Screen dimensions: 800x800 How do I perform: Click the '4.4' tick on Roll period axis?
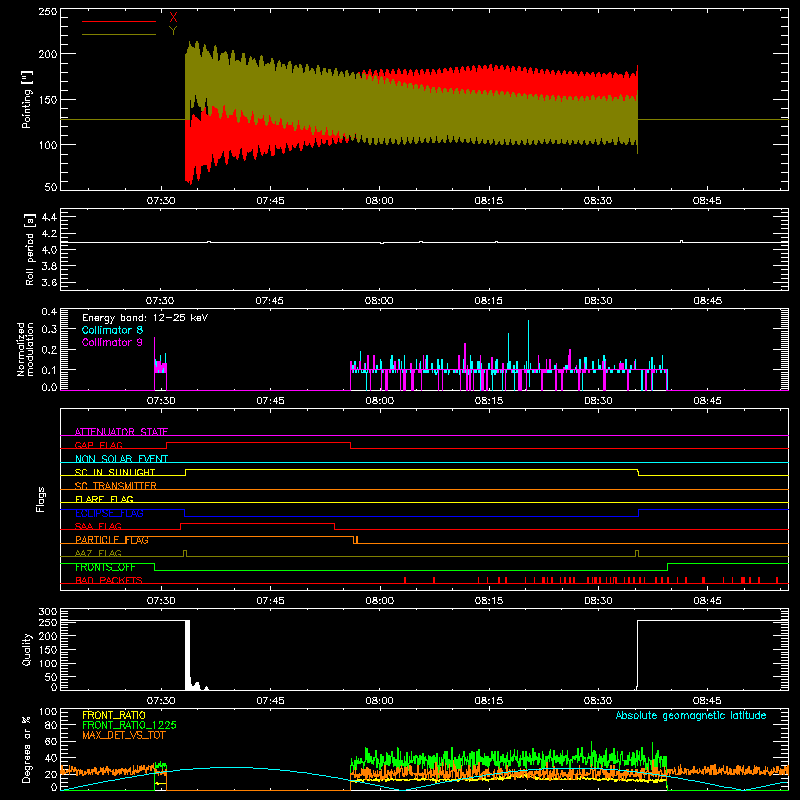click(x=49, y=217)
